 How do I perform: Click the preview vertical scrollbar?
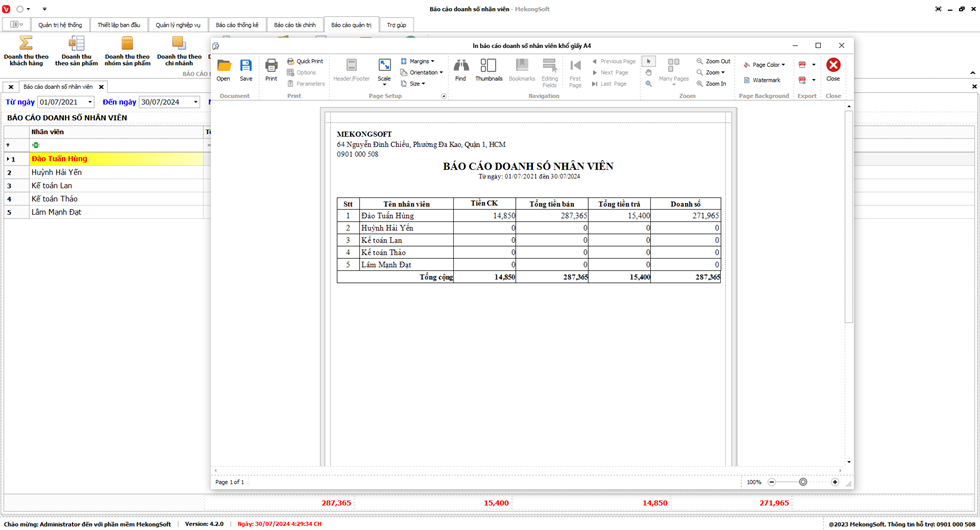coord(849,217)
